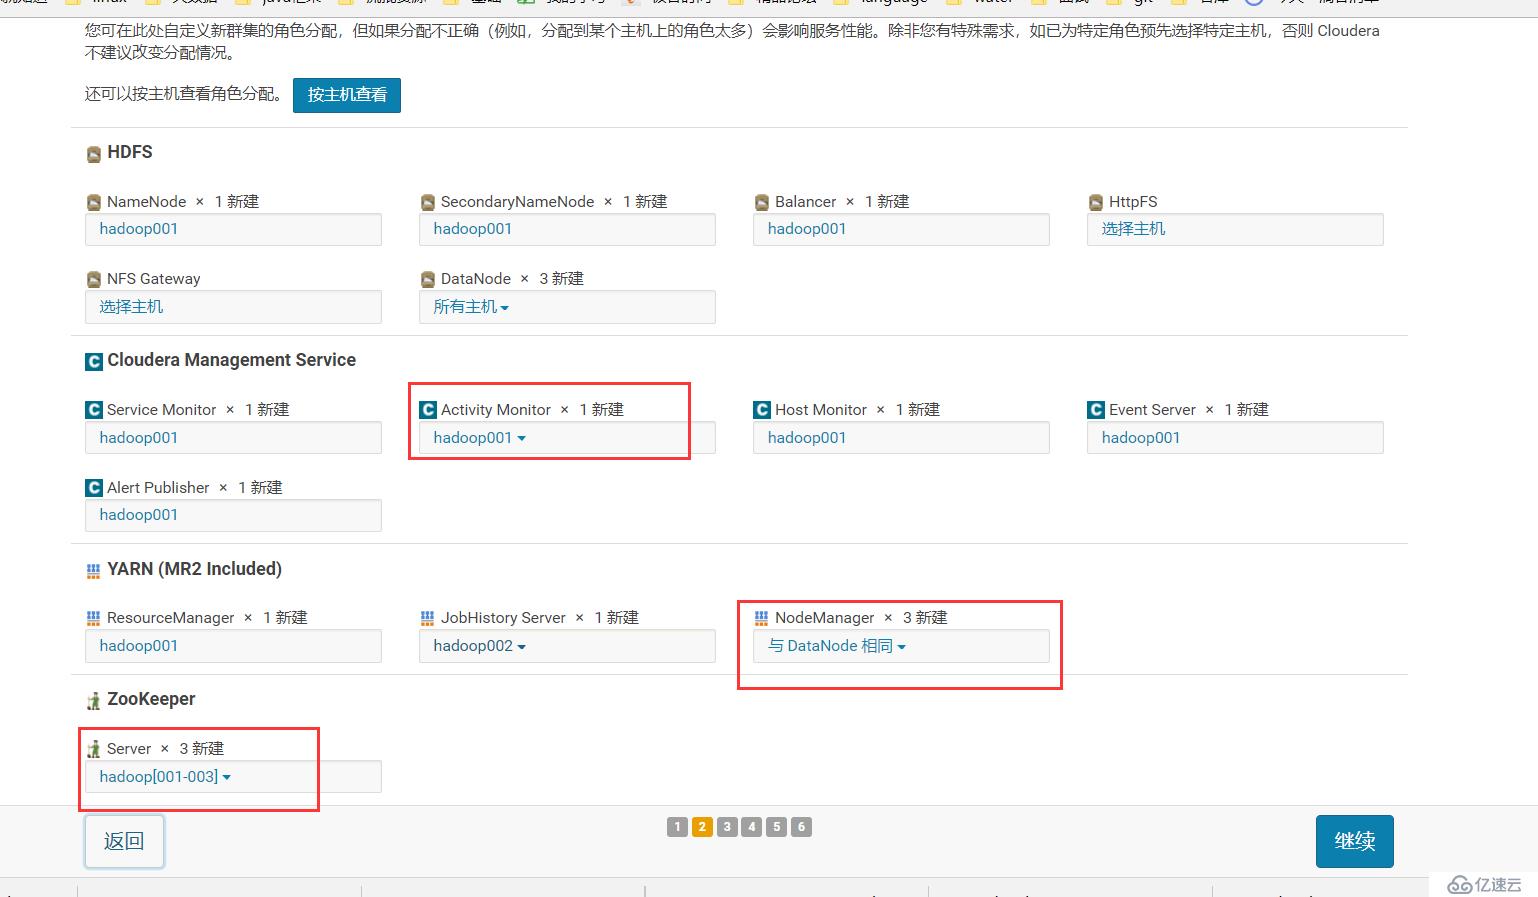Go to wizard step 6

[x=801, y=827]
